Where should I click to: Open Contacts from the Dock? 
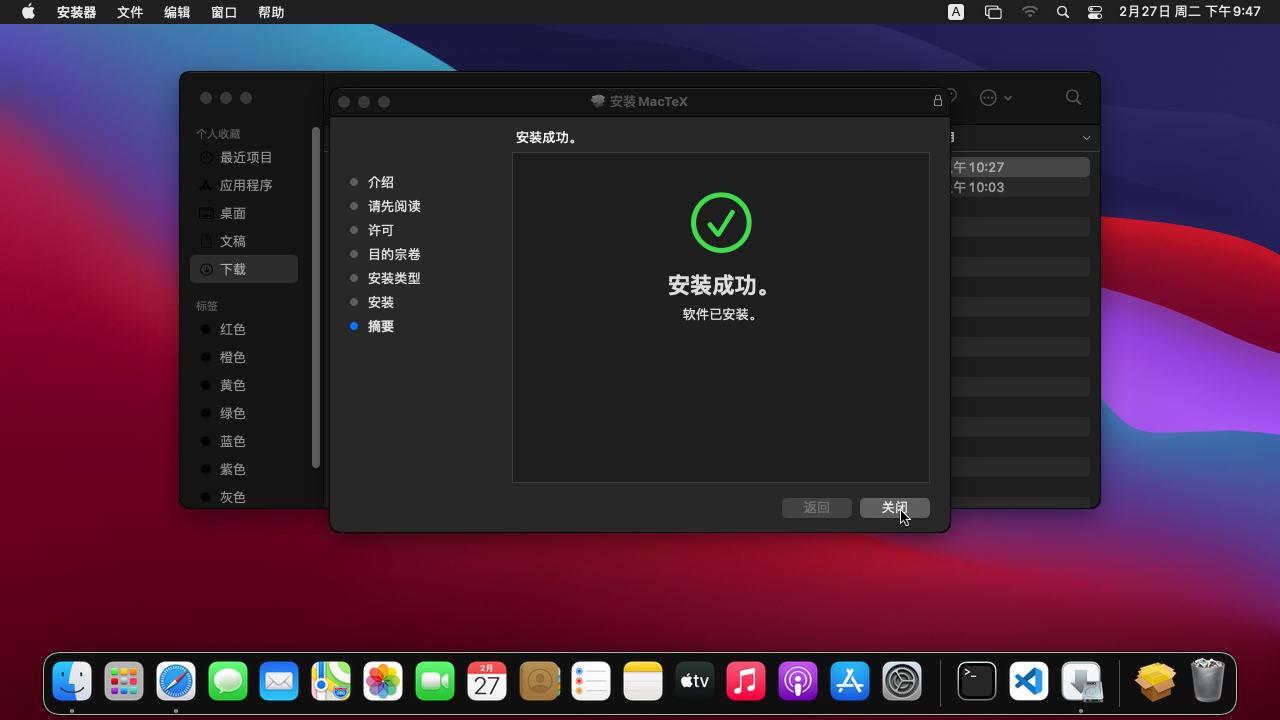click(x=539, y=682)
